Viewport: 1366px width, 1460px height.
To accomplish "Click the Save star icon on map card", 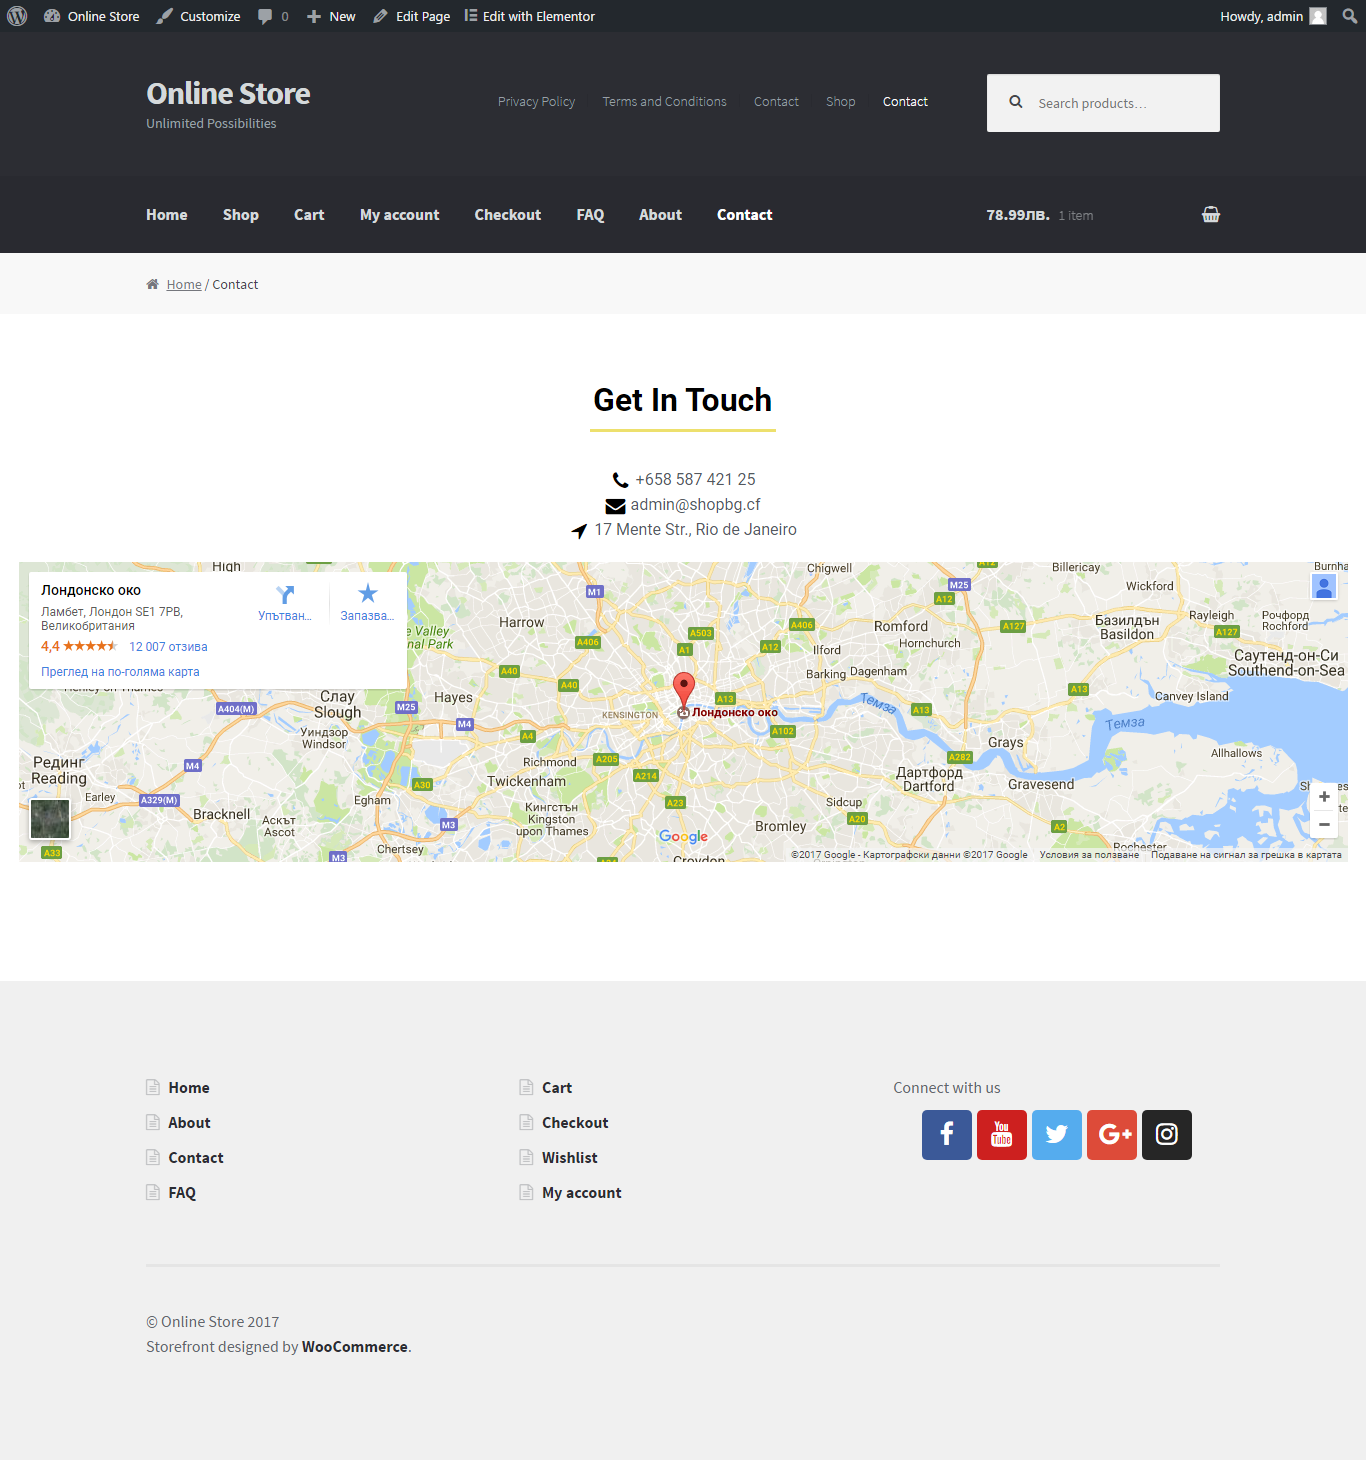I will [368, 594].
